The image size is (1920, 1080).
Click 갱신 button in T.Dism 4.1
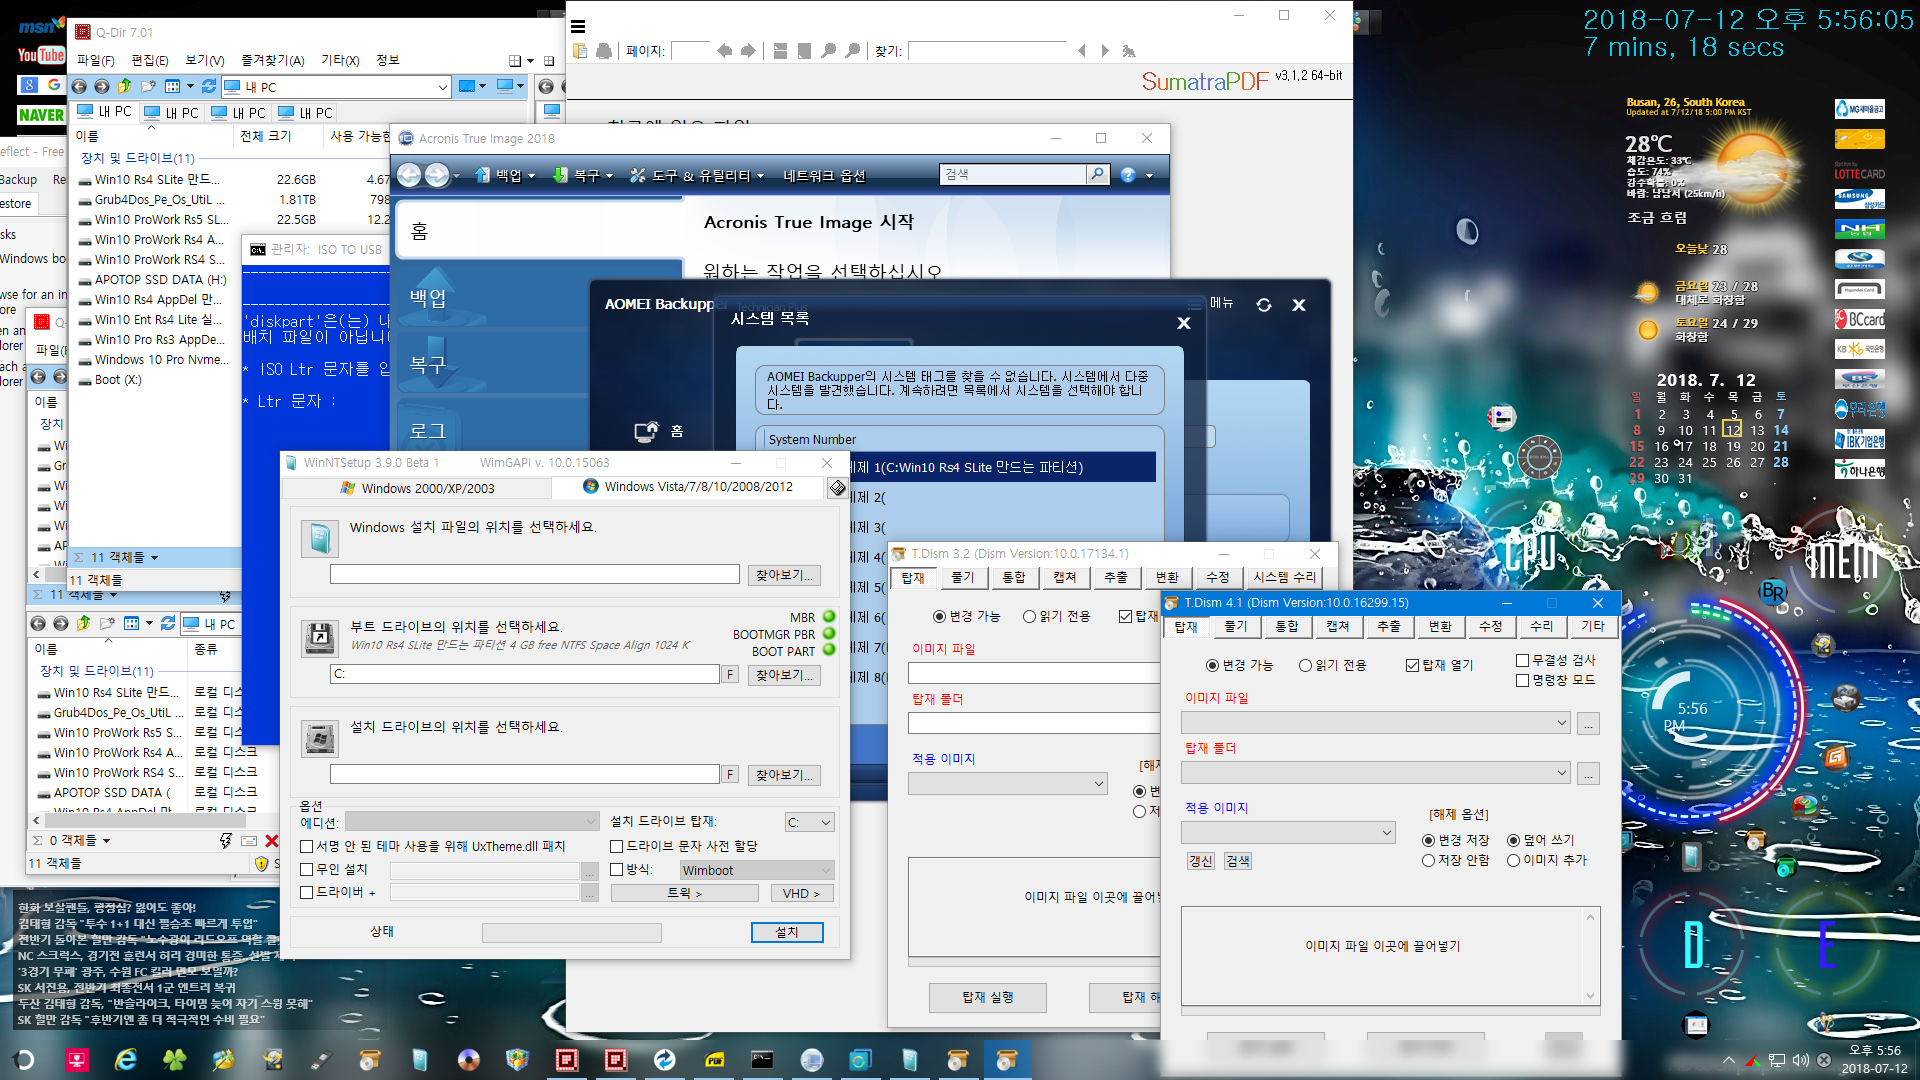1200,861
